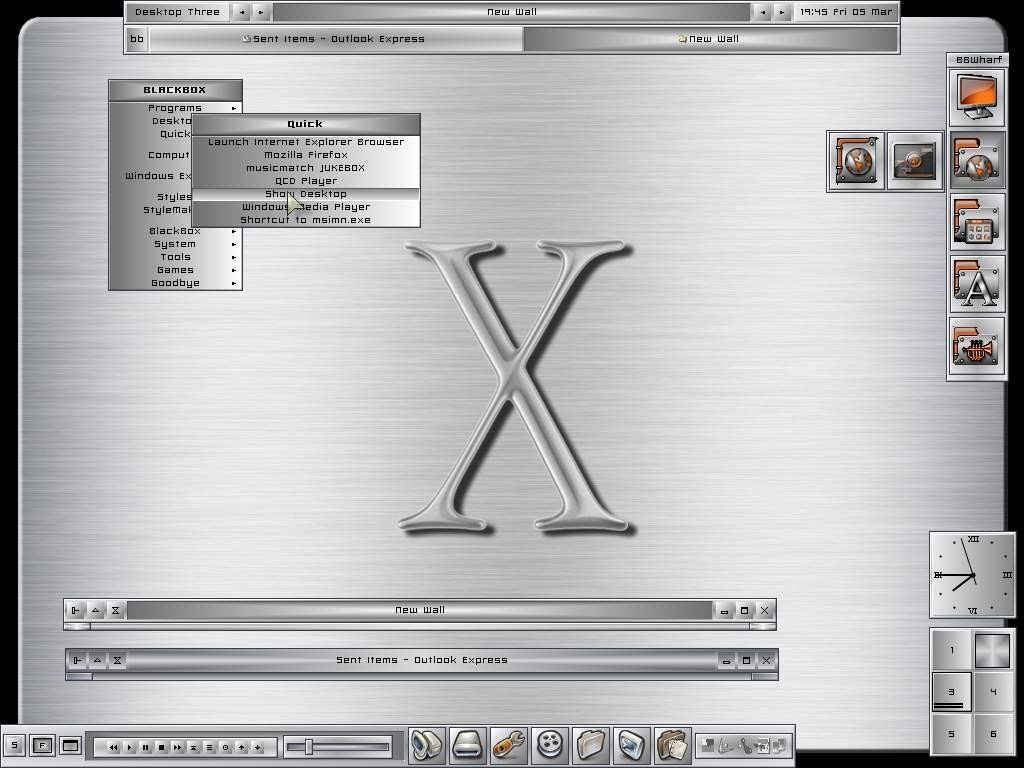Click the up arrow in media controls
Image resolution: width=1024 pixels, height=768 pixels.
point(242,747)
